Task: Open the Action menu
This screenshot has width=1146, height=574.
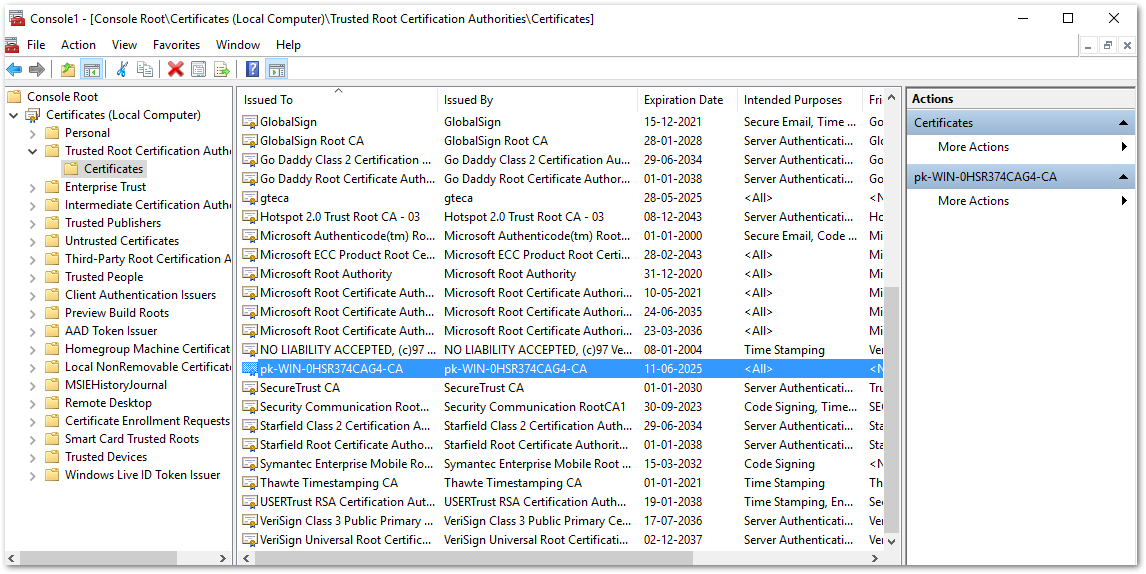Action: (x=78, y=45)
